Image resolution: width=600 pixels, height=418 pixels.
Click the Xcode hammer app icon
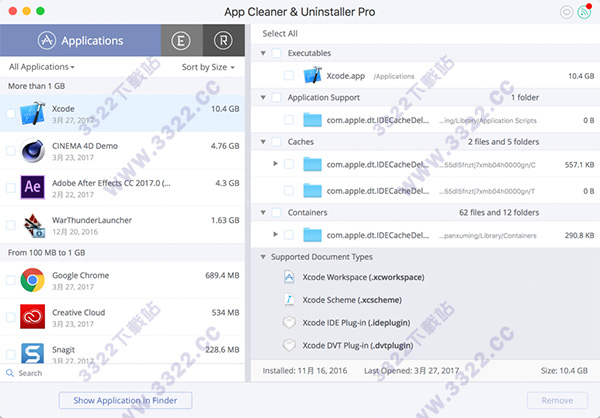(x=33, y=113)
